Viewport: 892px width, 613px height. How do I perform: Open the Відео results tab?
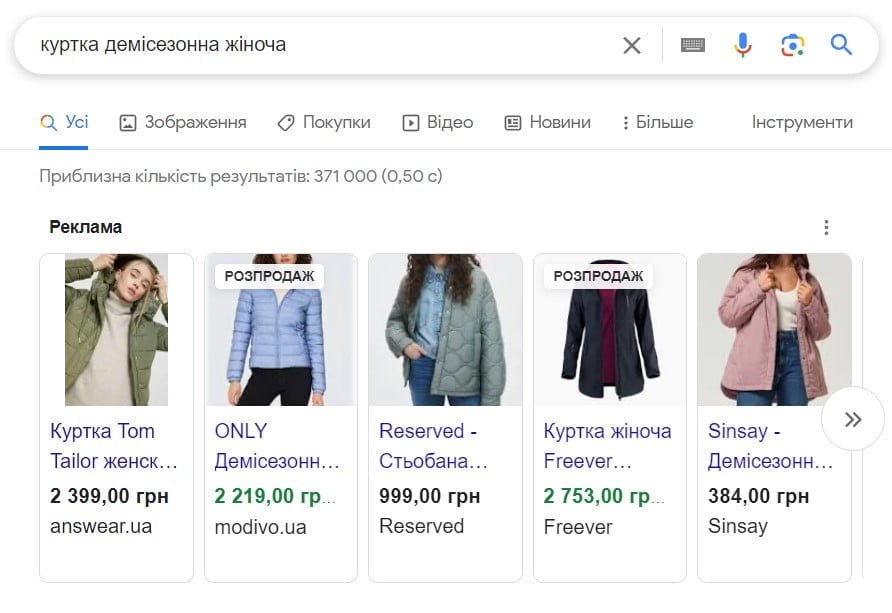pyautogui.click(x=438, y=122)
